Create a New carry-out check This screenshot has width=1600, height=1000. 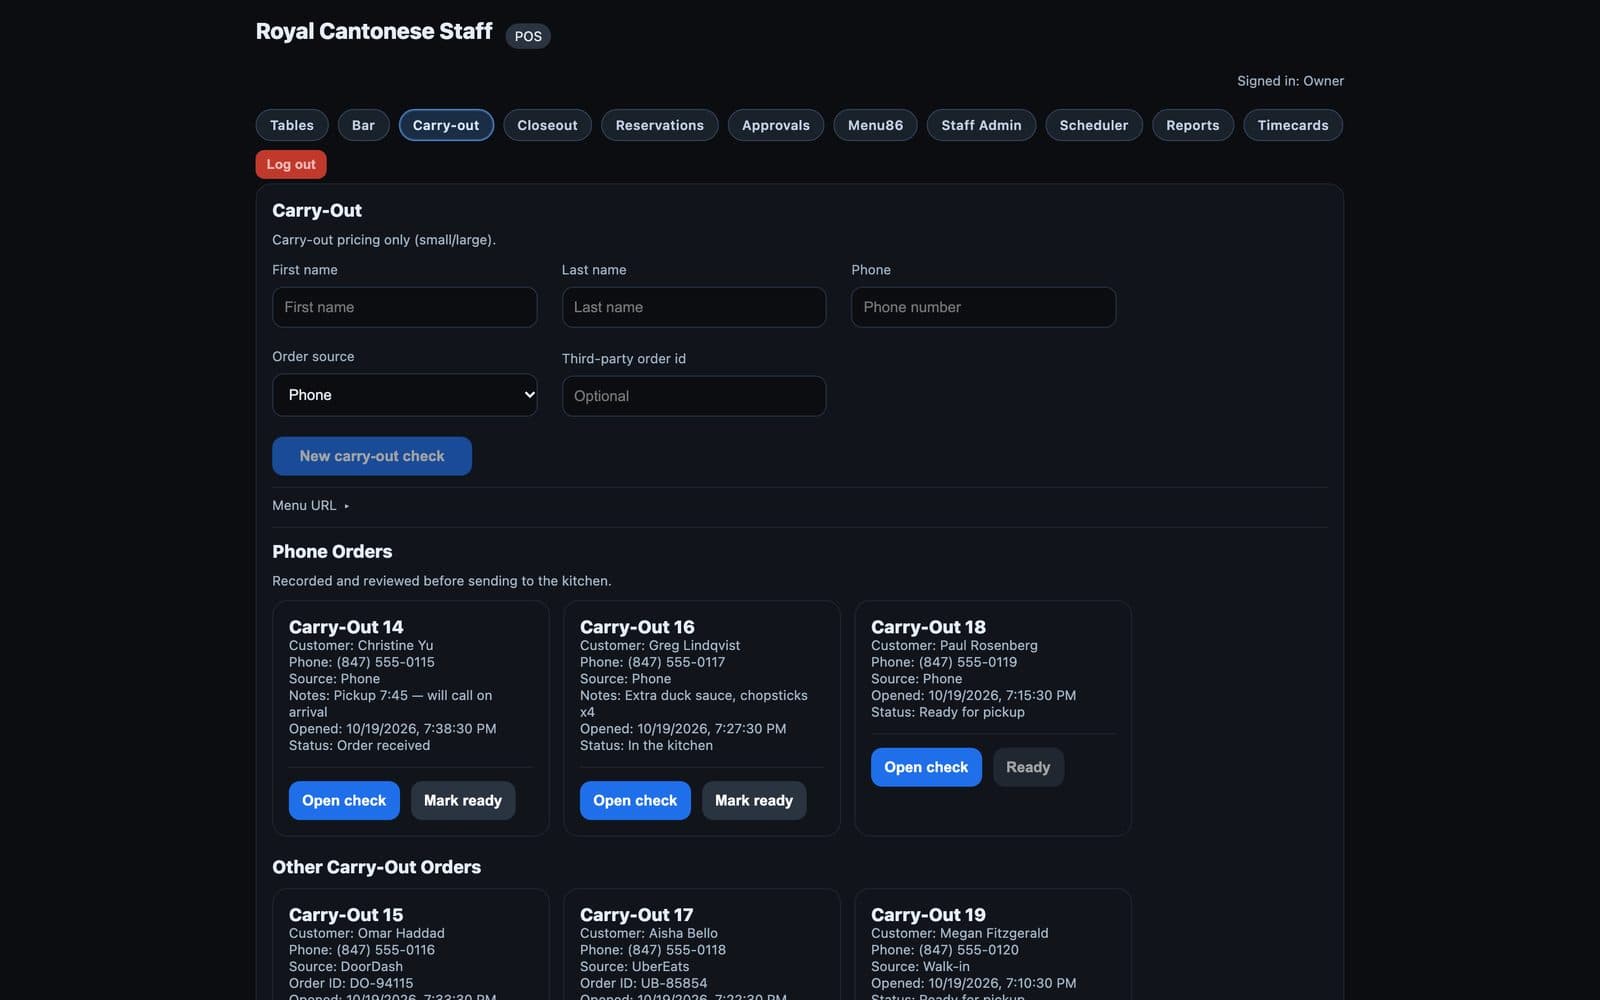pyautogui.click(x=372, y=456)
